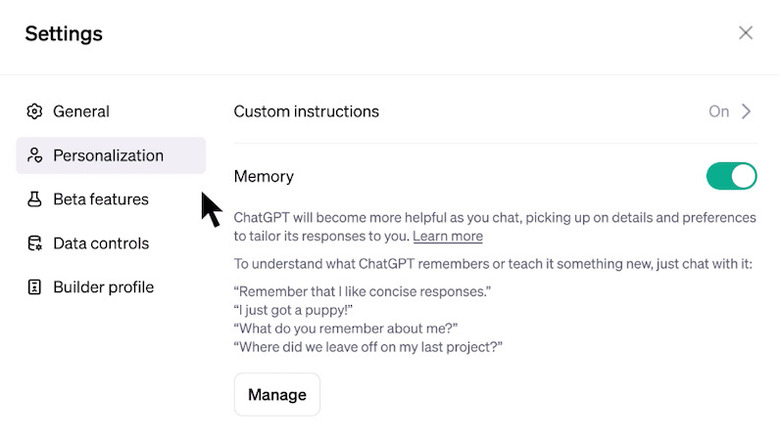
Task: Click the Builder profile badge icon
Action: pos(35,288)
